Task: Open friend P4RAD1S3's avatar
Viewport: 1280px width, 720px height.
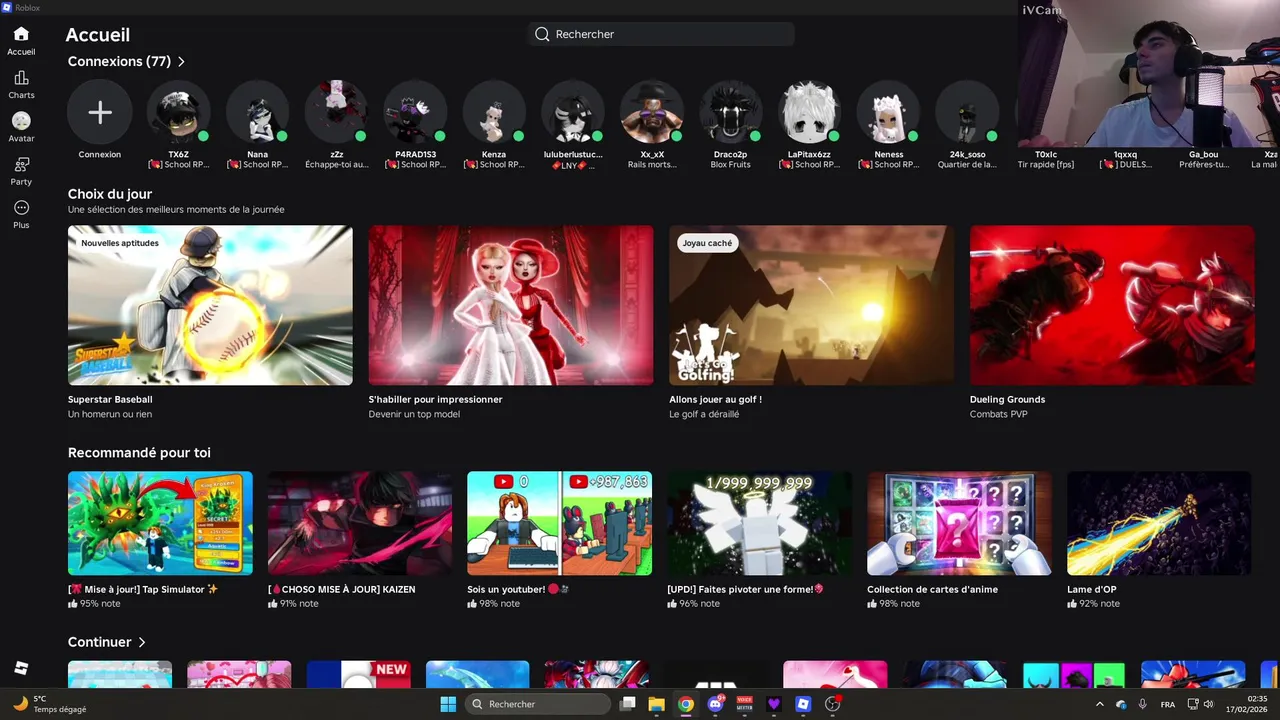Action: (x=415, y=112)
